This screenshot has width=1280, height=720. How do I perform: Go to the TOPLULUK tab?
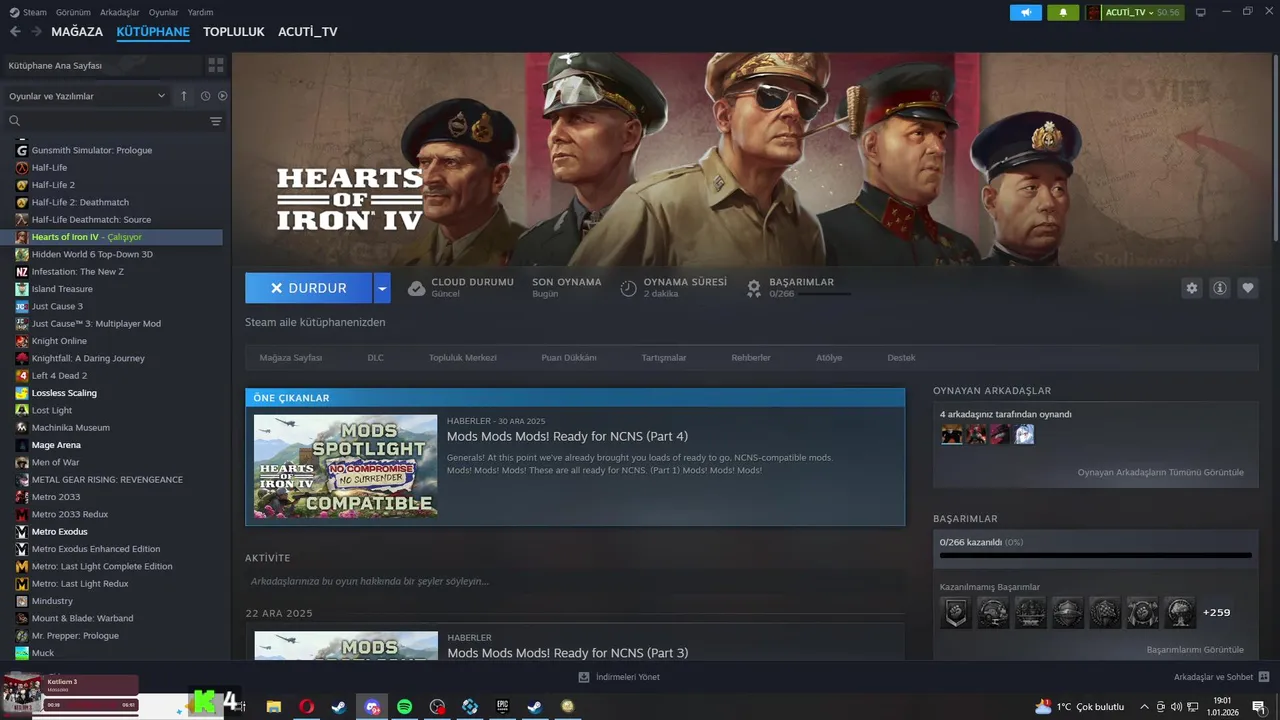[x=233, y=32]
